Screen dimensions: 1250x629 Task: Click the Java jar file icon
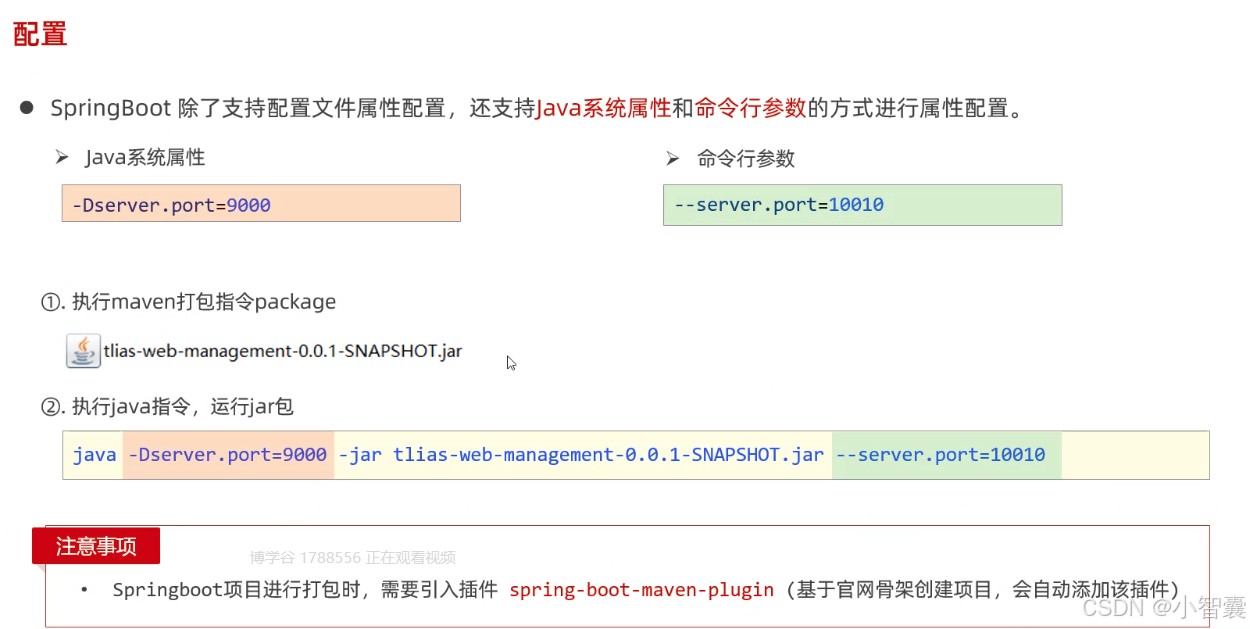(83, 351)
